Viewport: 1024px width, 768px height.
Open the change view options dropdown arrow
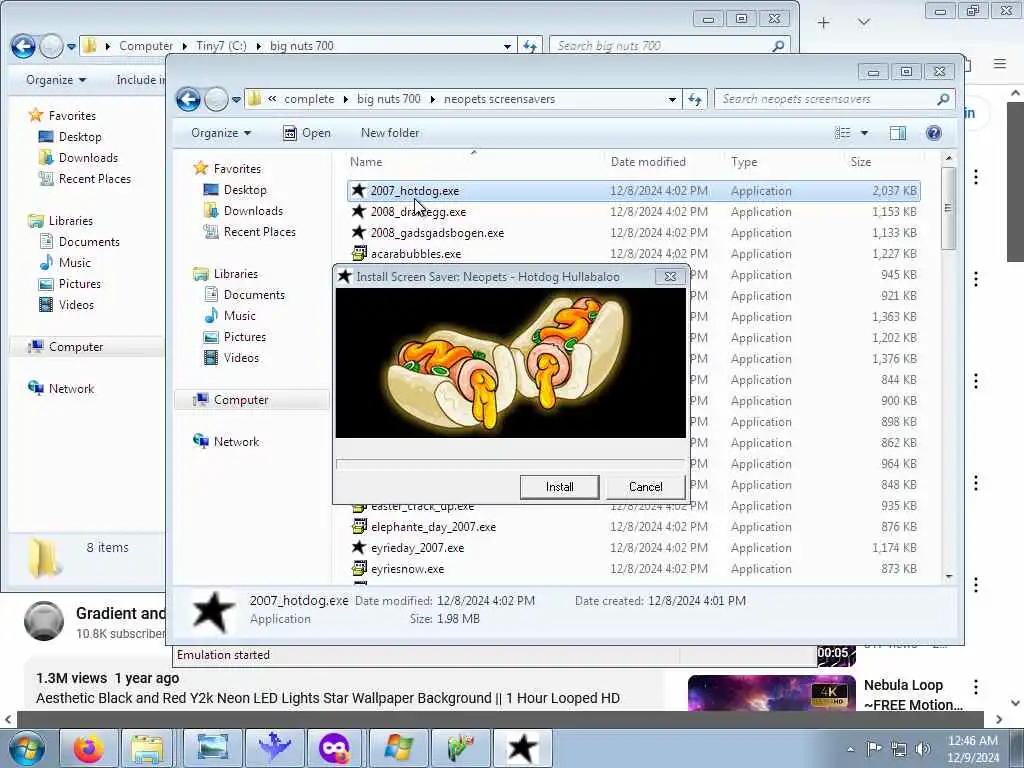point(864,133)
